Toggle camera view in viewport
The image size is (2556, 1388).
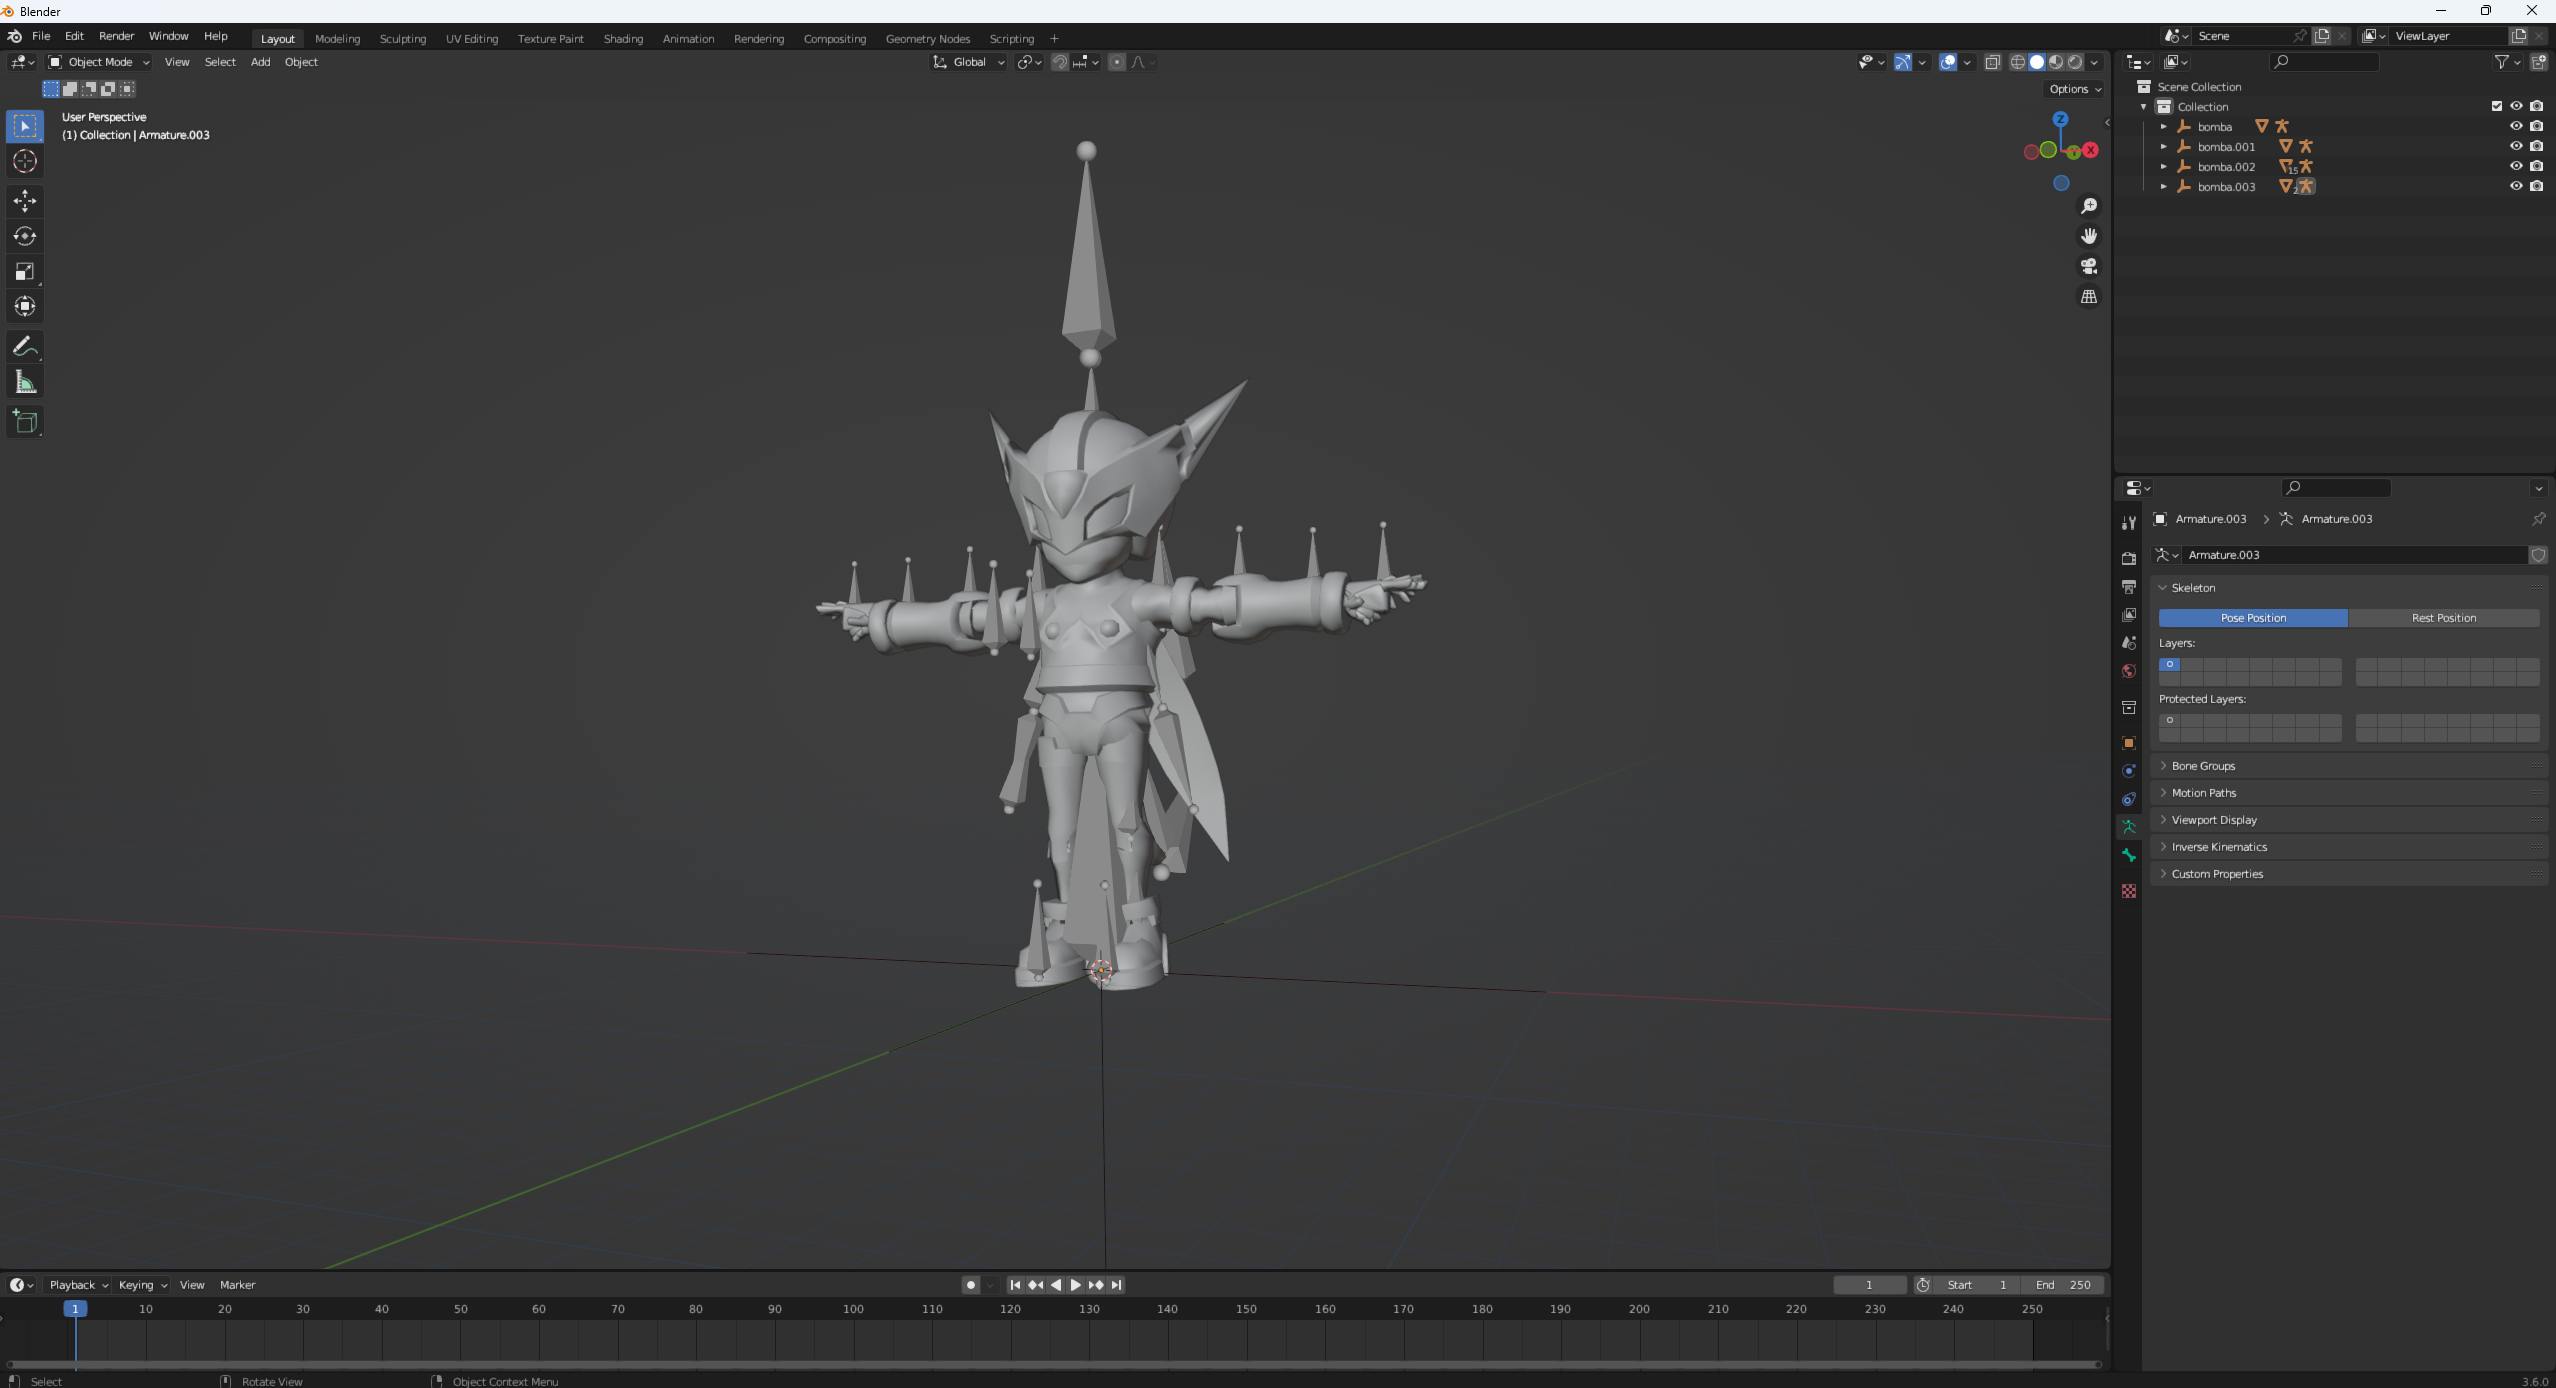[2089, 266]
